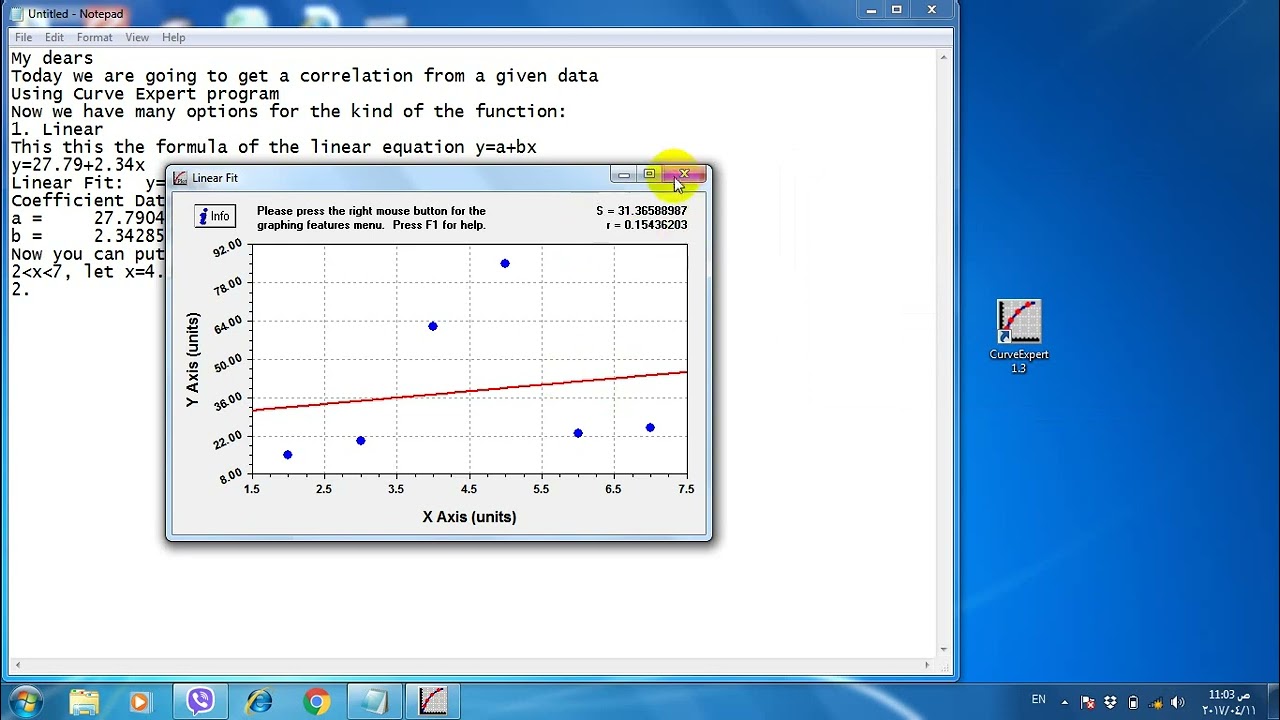Screen dimensions: 1280x720
Task: Click the S = 31.36588987 value
Action: tap(641, 211)
